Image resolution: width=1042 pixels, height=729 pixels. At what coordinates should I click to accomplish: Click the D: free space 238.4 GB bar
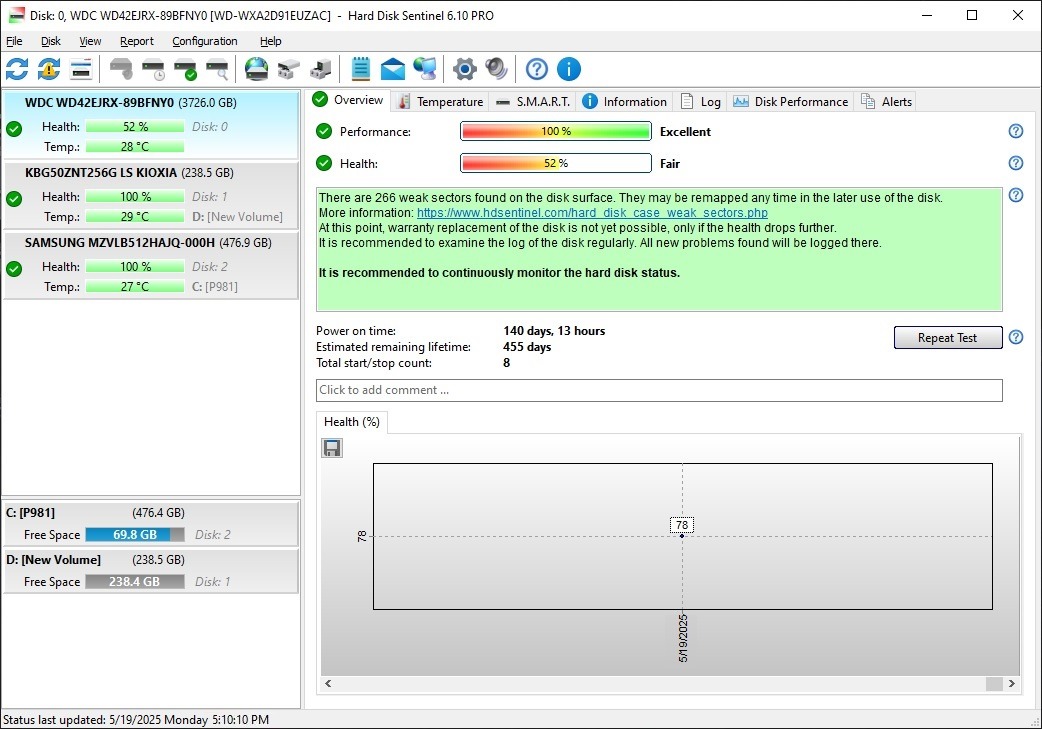tap(135, 582)
